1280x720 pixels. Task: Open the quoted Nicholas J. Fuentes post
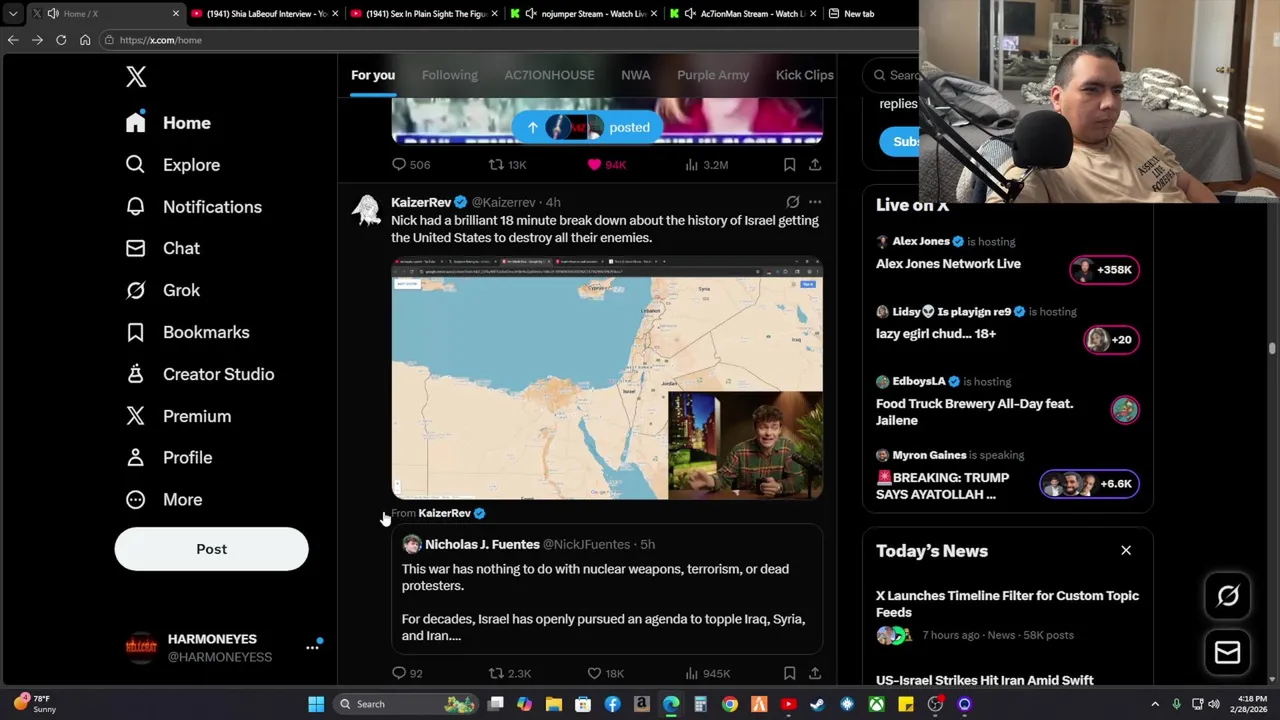point(607,590)
